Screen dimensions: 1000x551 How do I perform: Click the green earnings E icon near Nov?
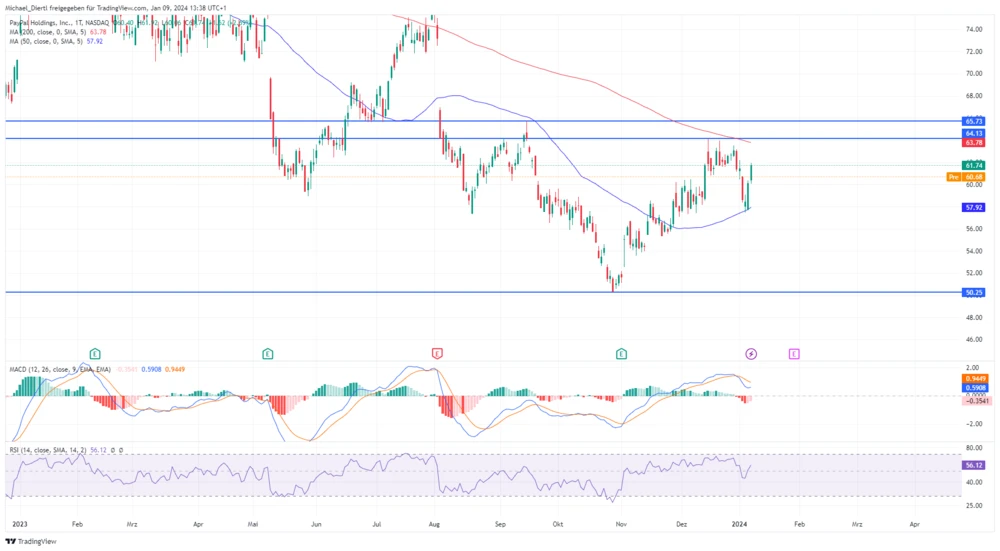click(x=621, y=353)
